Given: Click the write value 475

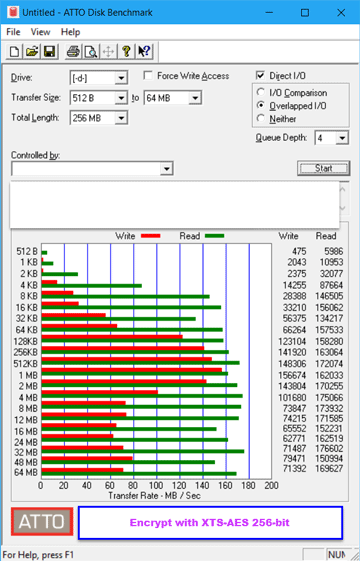Looking at the screenshot, I should (299, 251).
